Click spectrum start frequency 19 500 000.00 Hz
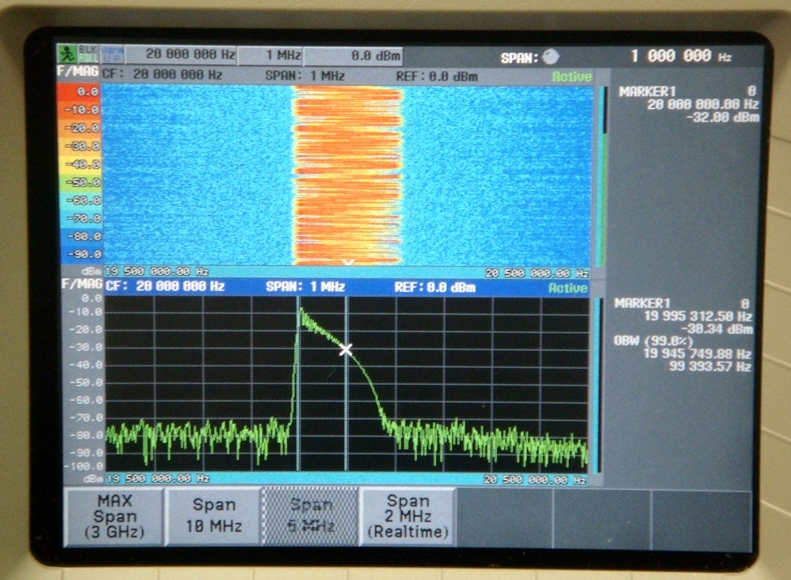This screenshot has height=580, width=791. (158, 478)
